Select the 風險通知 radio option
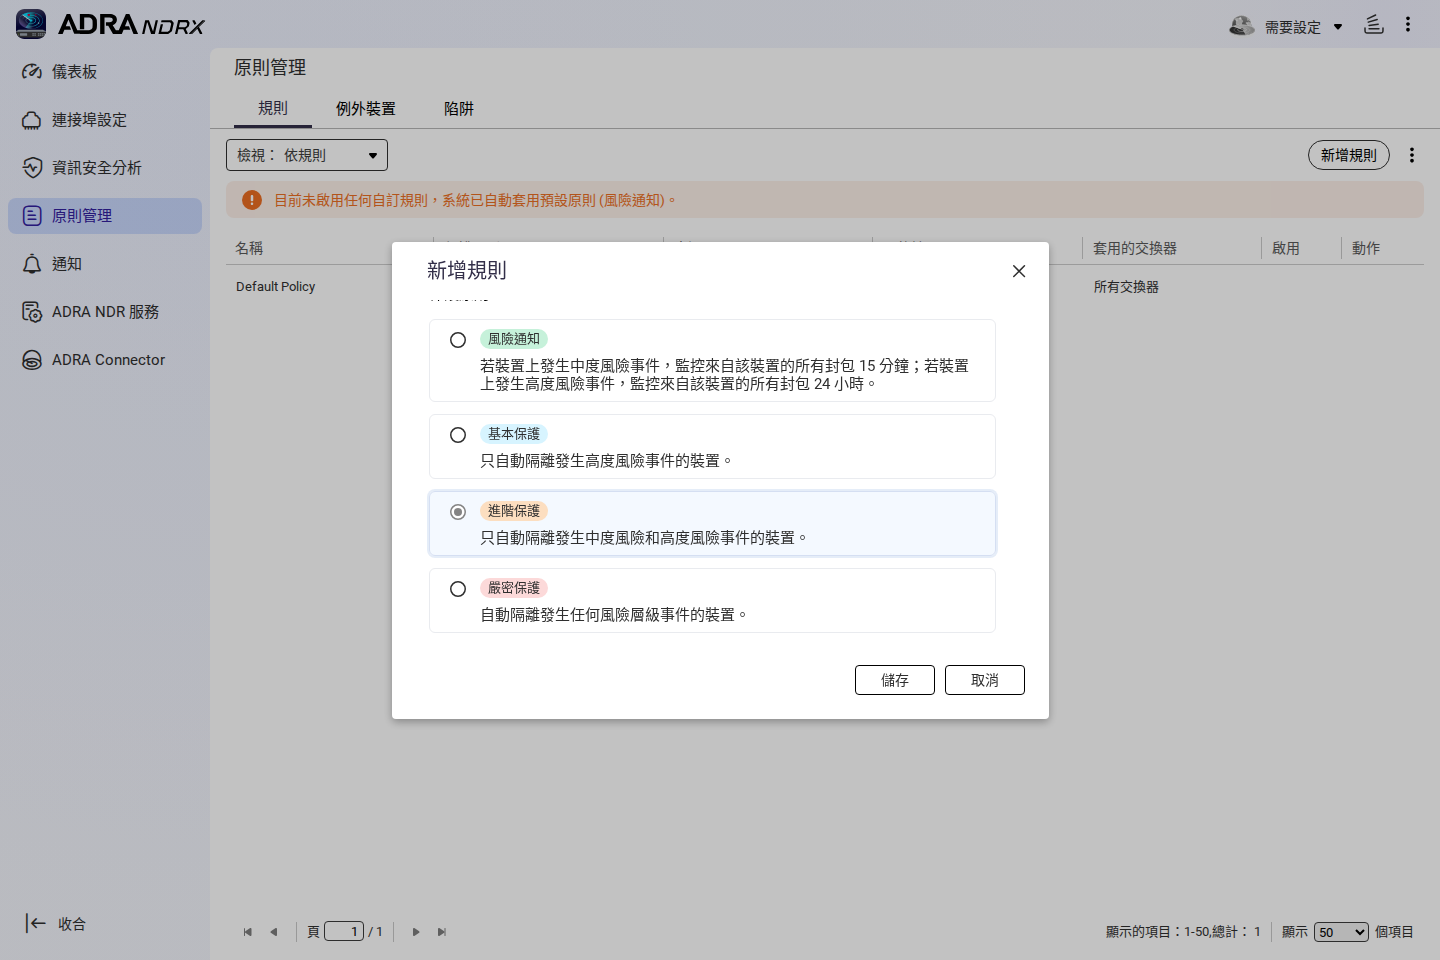The width and height of the screenshot is (1440, 960). (x=458, y=340)
